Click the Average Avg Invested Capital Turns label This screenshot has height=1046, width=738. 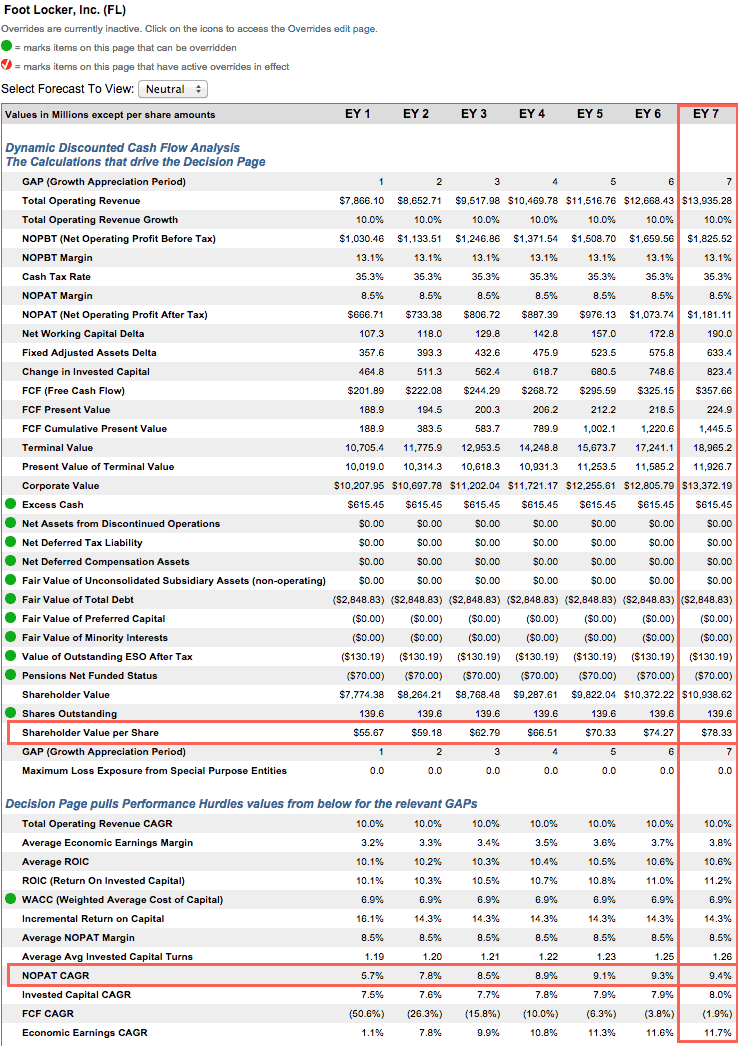[107, 957]
